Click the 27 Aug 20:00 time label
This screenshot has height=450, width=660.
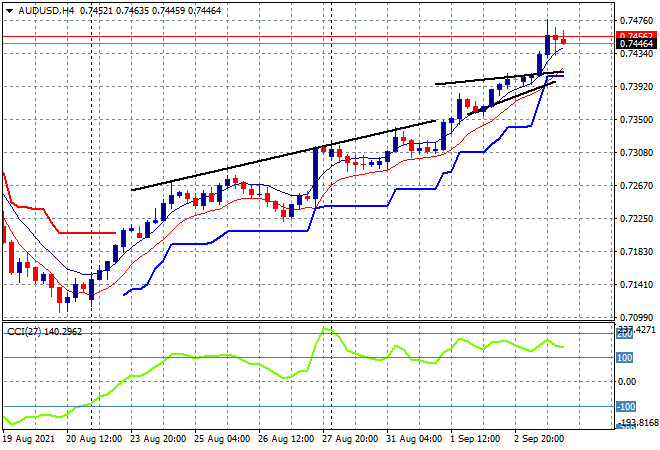[x=351, y=437]
